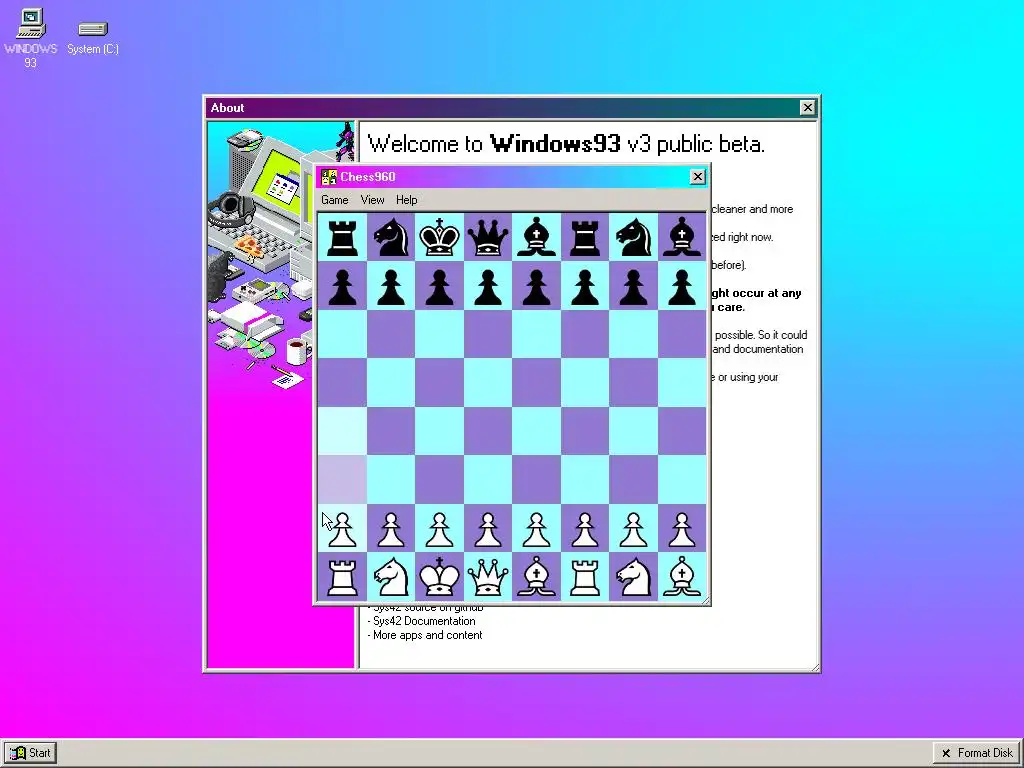Select the black pawn in front of the black king
Screen dimensions: 1024x768
tap(439, 287)
